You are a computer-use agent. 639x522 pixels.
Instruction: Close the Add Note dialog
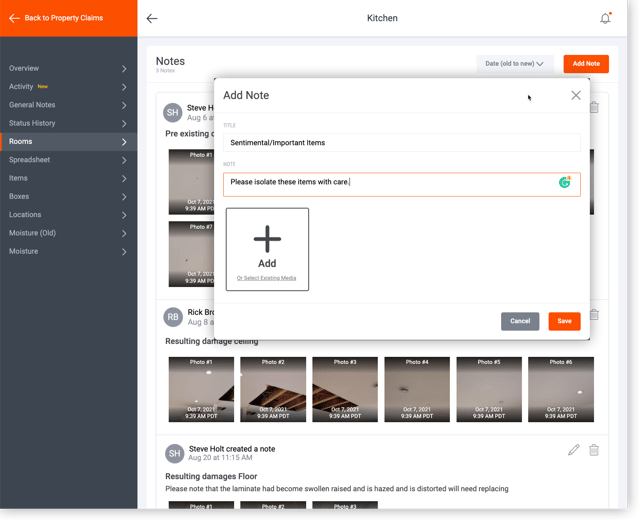pos(576,95)
